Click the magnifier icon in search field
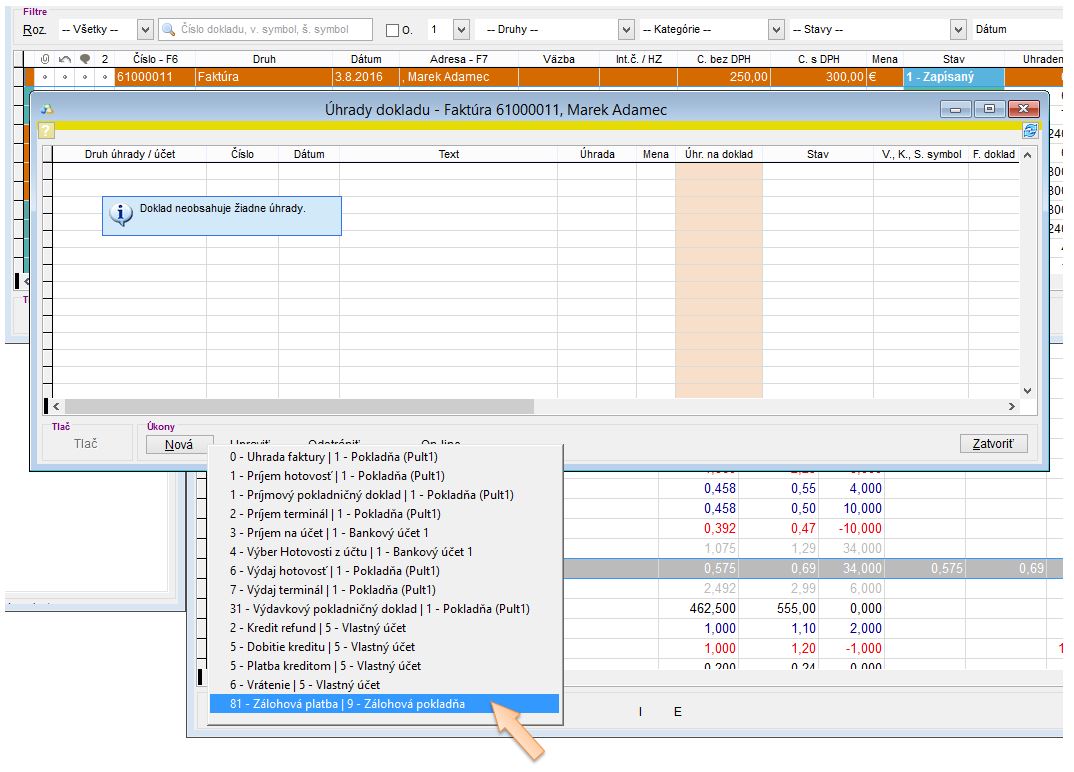Screen dimensions: 1074x772 click(x=169, y=30)
